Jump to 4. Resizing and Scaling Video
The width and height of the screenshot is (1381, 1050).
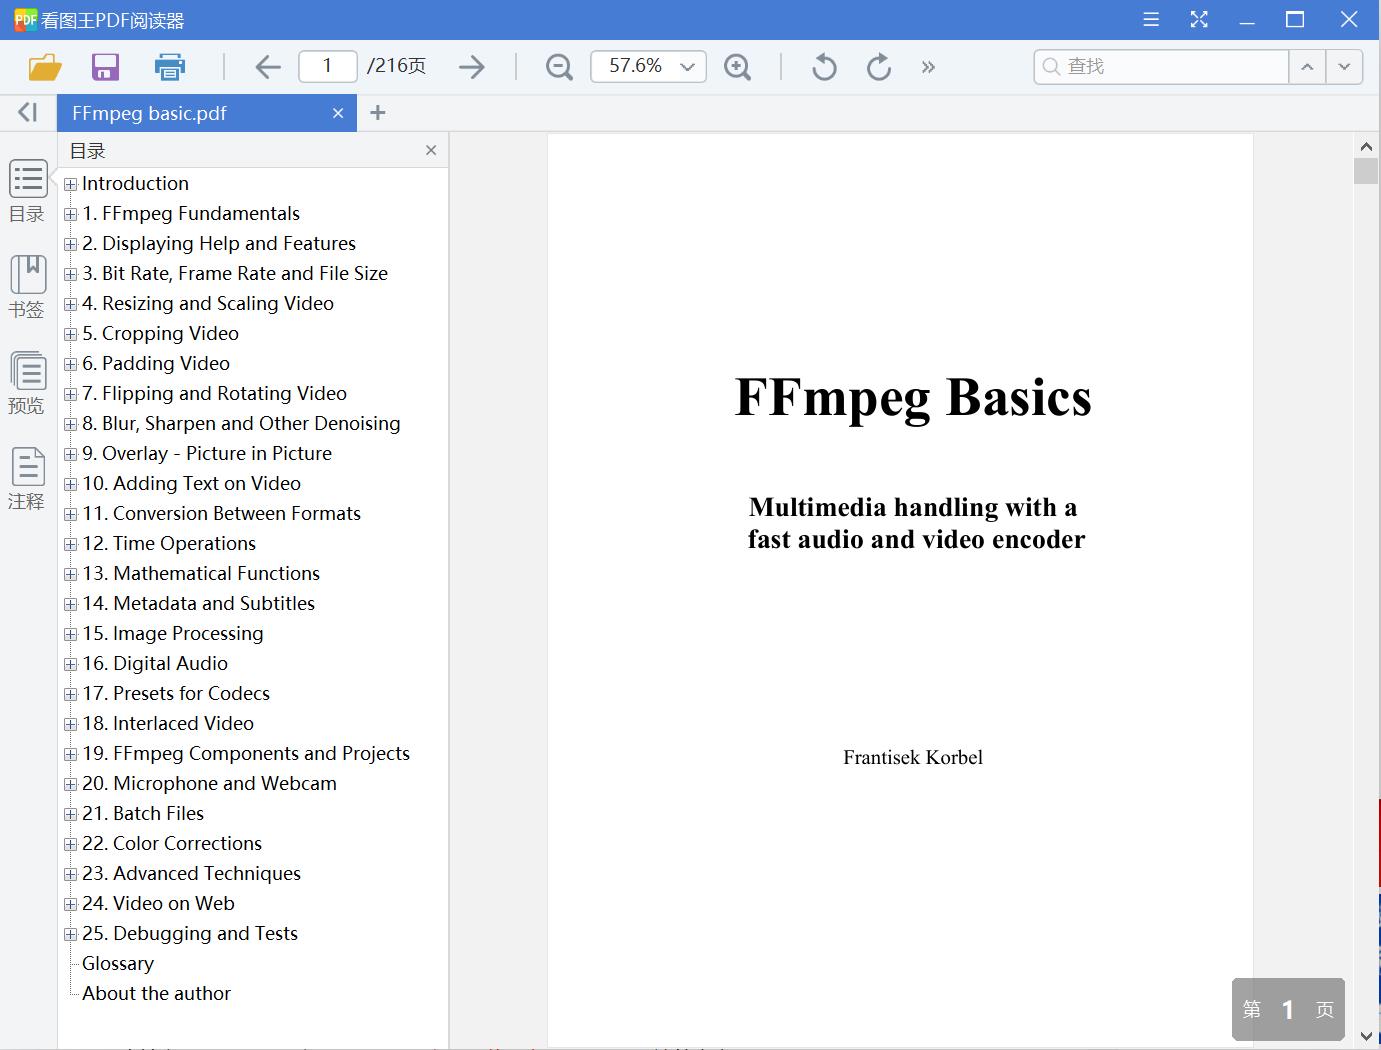pyautogui.click(x=208, y=303)
